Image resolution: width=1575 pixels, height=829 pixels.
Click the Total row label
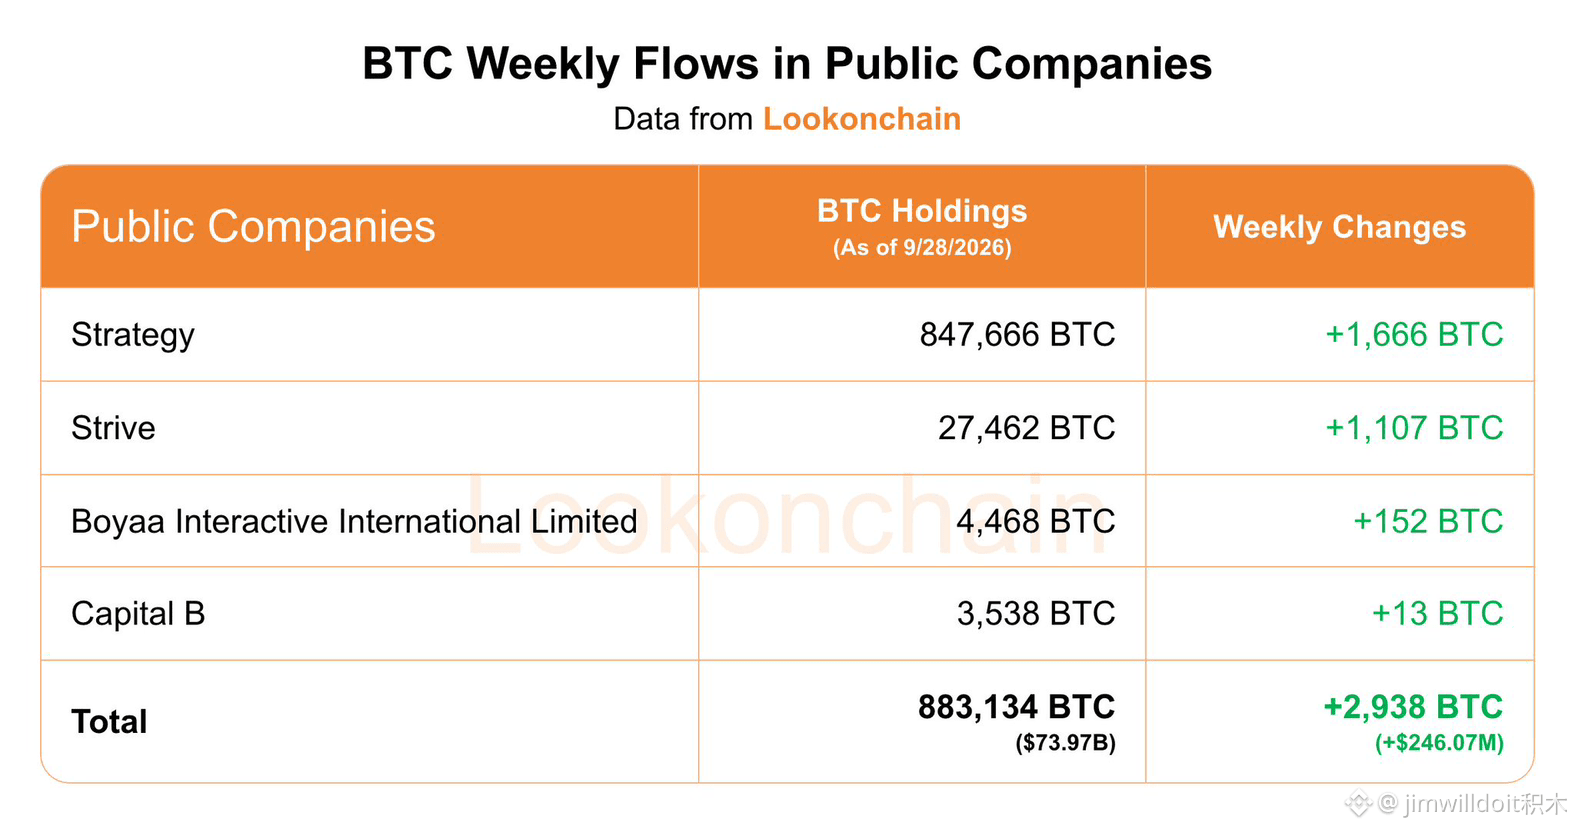109,722
